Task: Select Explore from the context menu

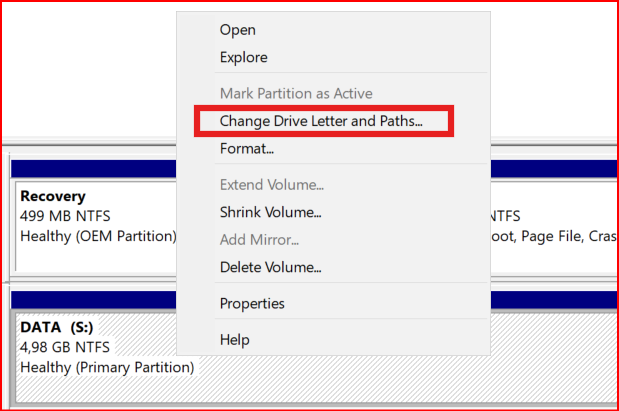Action: coord(243,58)
